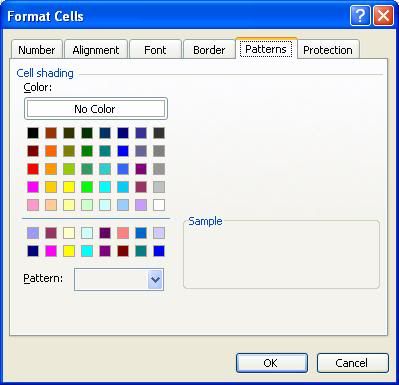Confirm with the OK button
Viewport: 399px width, 385px height.
click(x=272, y=363)
